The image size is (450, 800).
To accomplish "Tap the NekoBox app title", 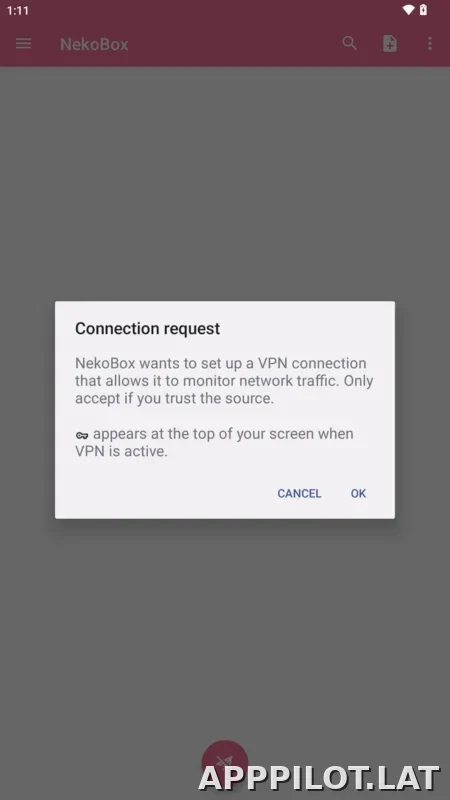I will coord(94,44).
